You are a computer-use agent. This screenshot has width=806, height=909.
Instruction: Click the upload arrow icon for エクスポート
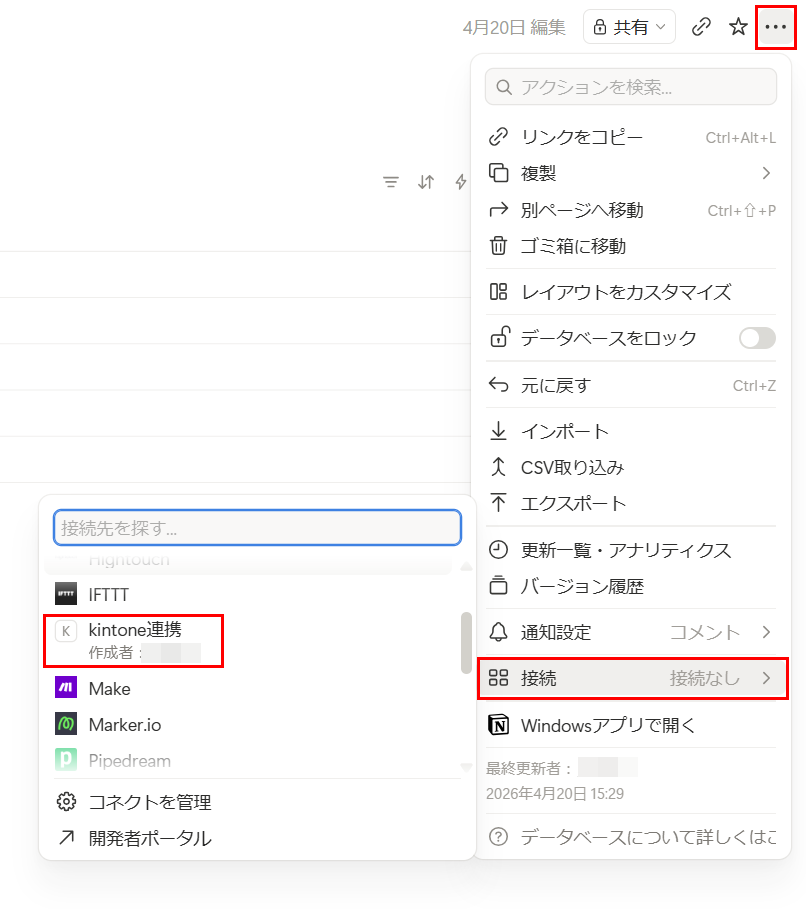tap(498, 503)
